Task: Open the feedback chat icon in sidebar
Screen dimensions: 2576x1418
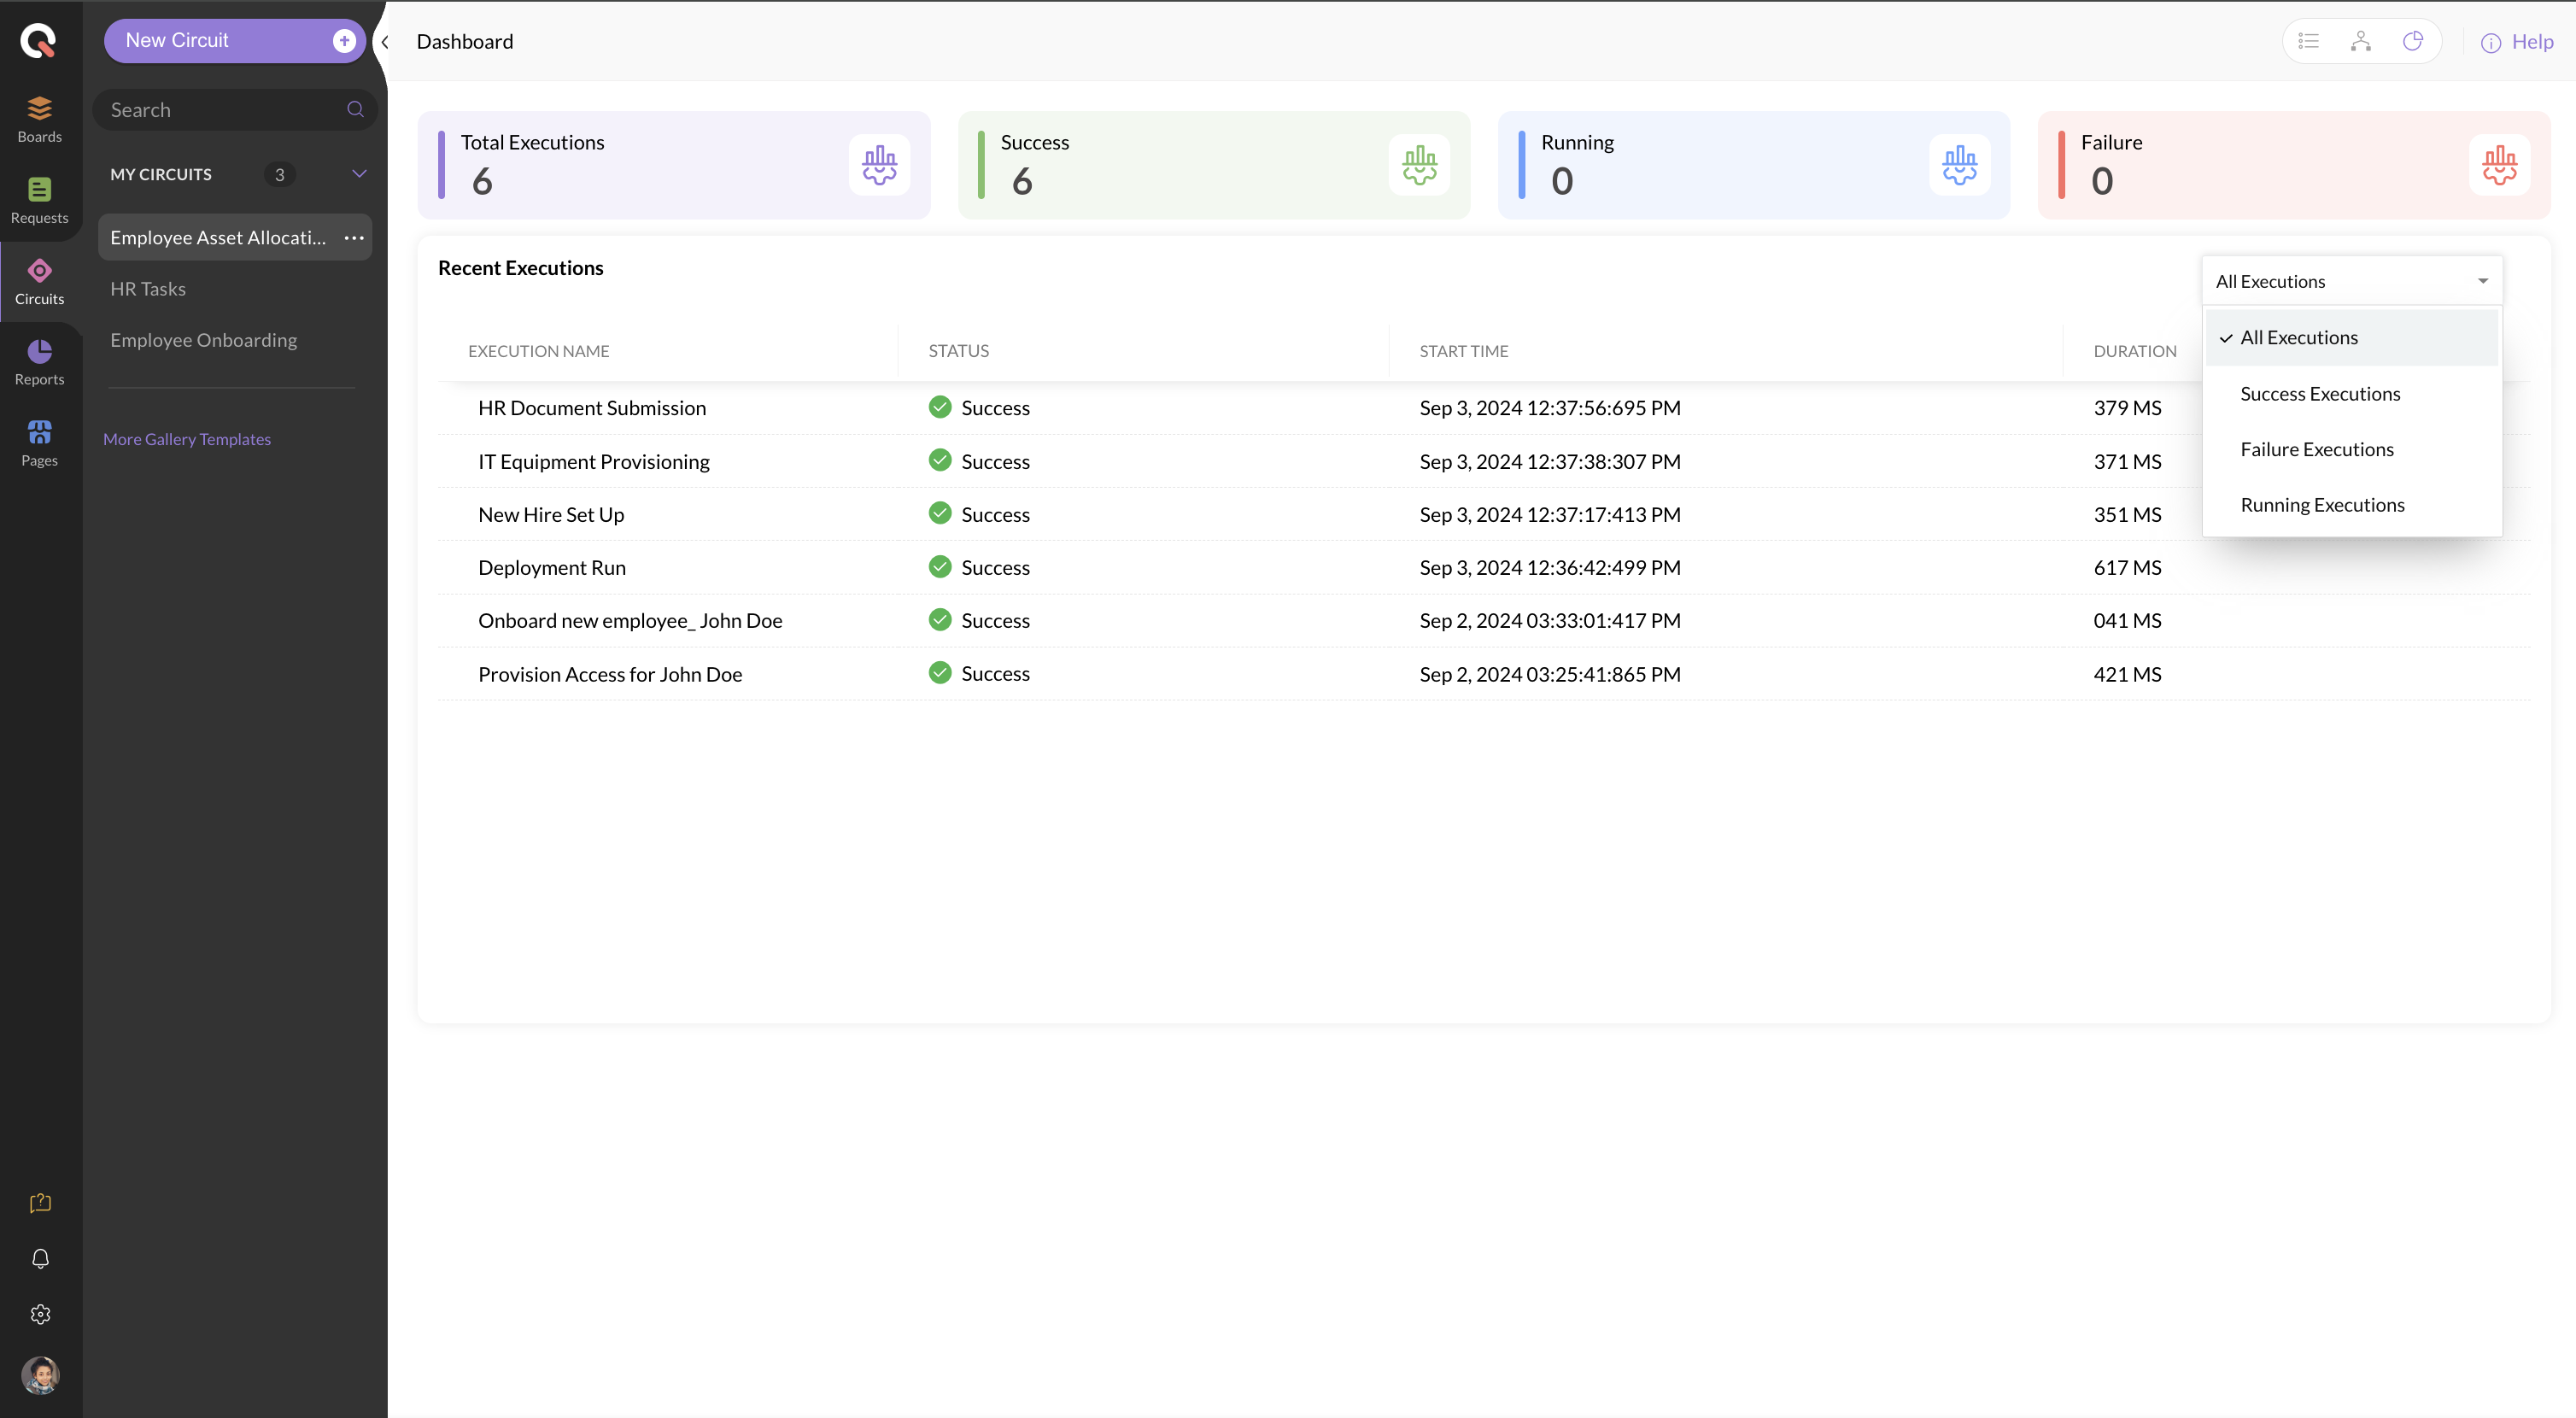Action: [x=40, y=1203]
